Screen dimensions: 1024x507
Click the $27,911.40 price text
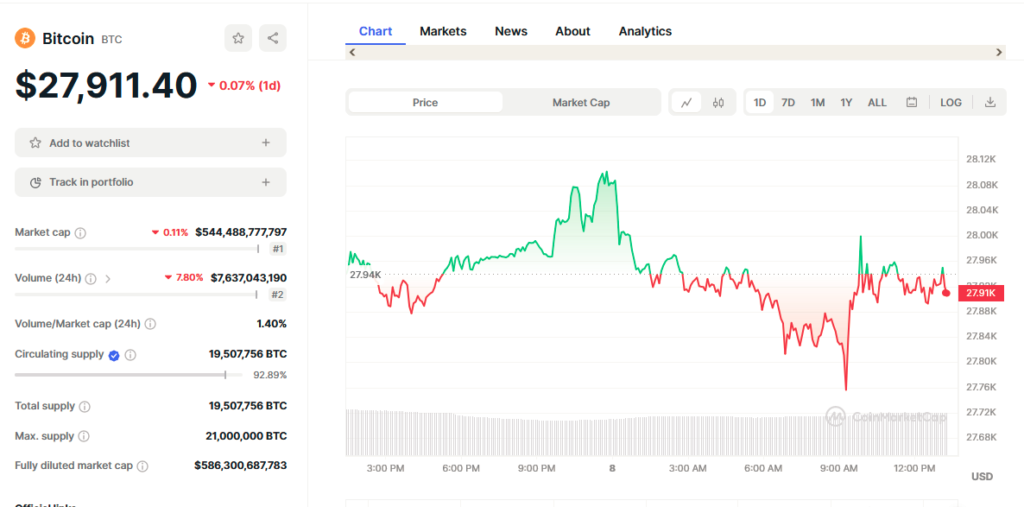coord(106,86)
